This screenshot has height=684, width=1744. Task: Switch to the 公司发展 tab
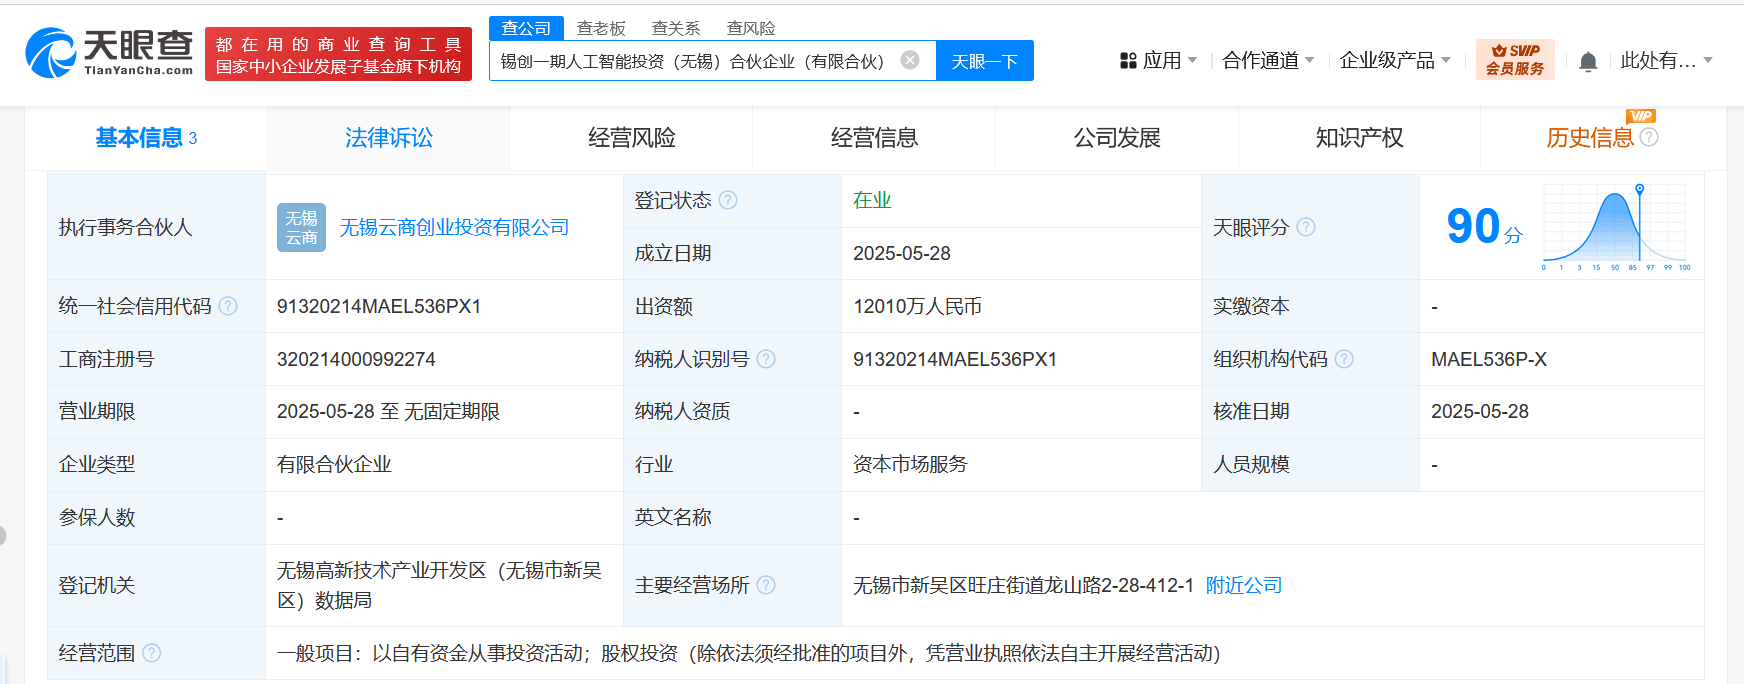(1117, 138)
